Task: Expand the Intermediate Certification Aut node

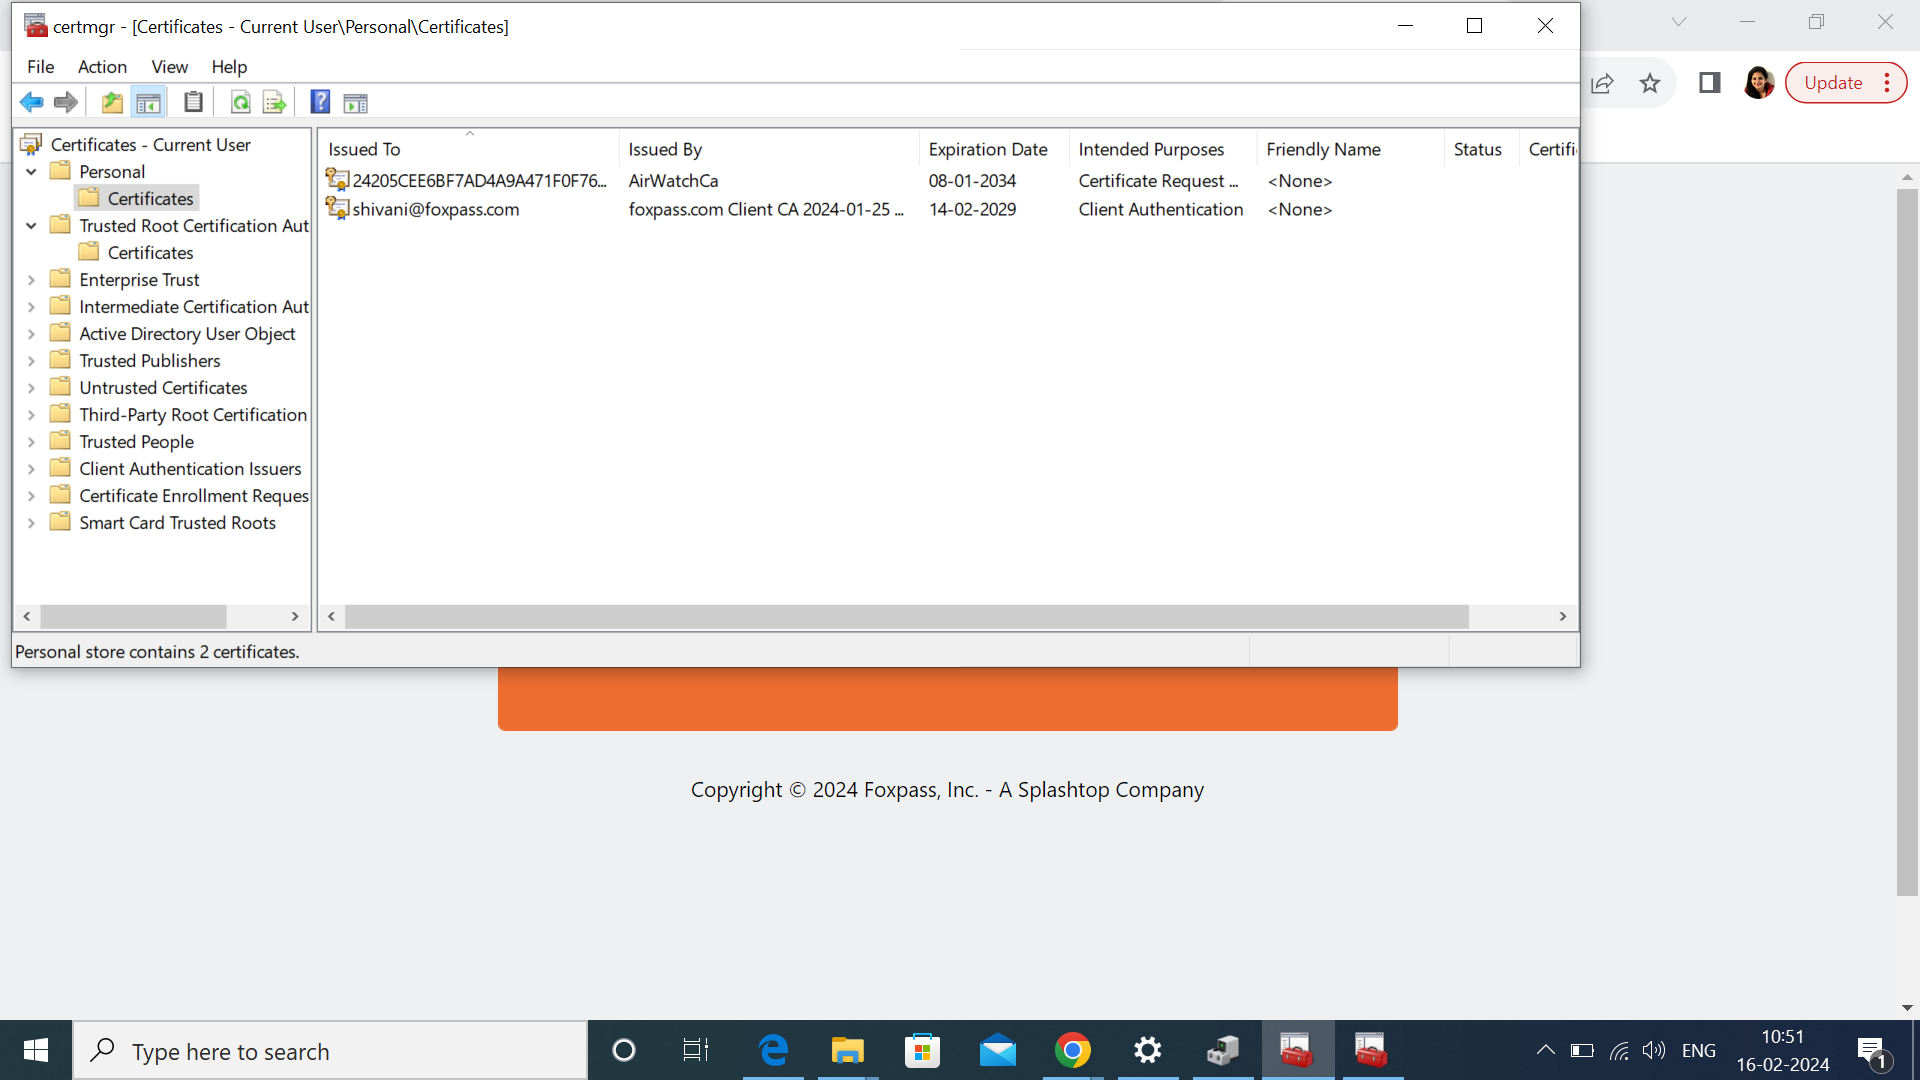Action: point(29,306)
